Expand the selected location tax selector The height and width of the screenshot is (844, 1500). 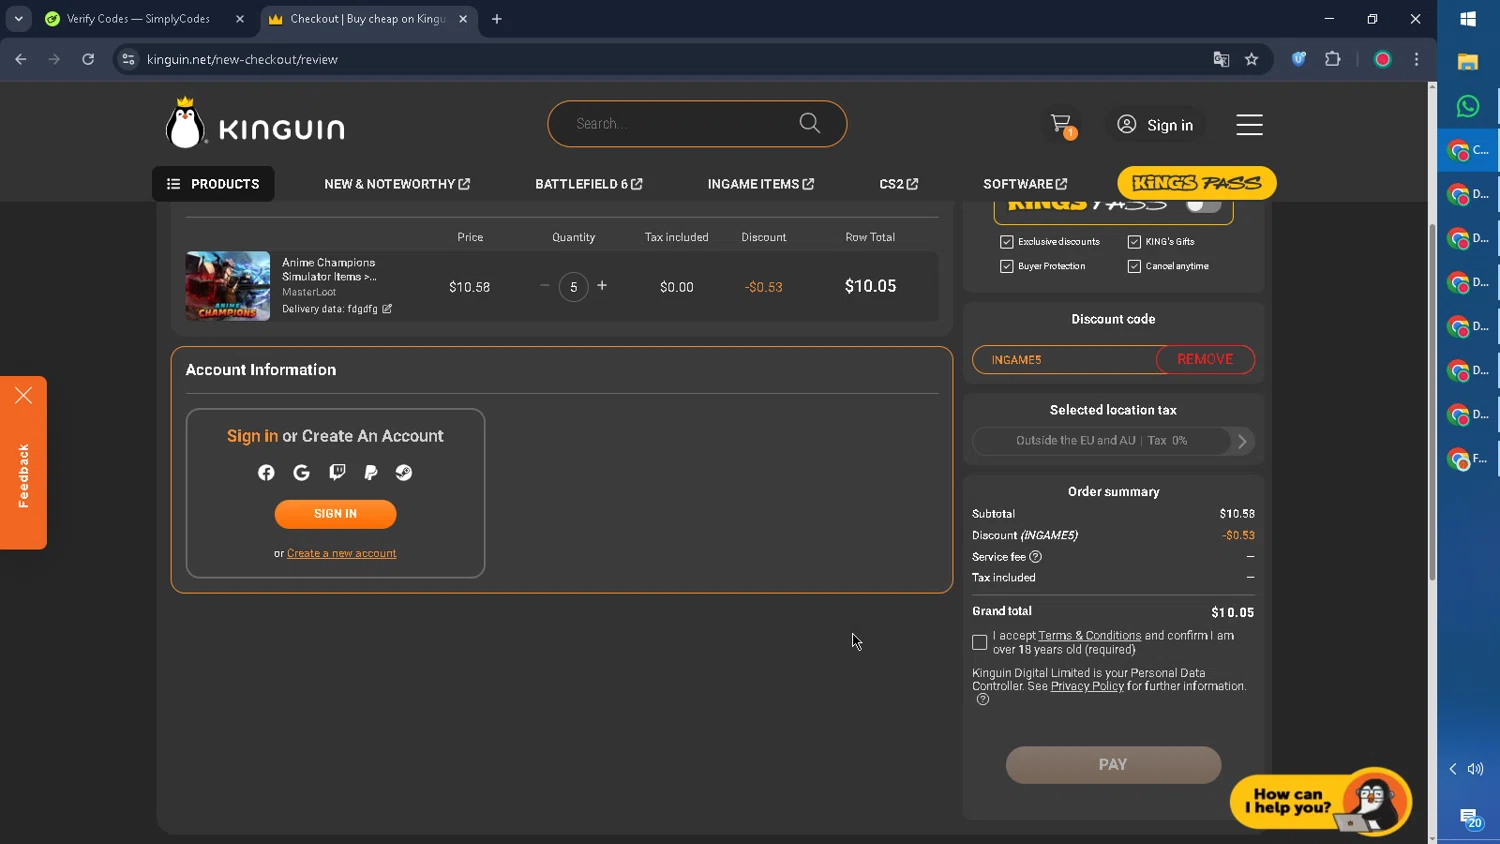point(1242,441)
